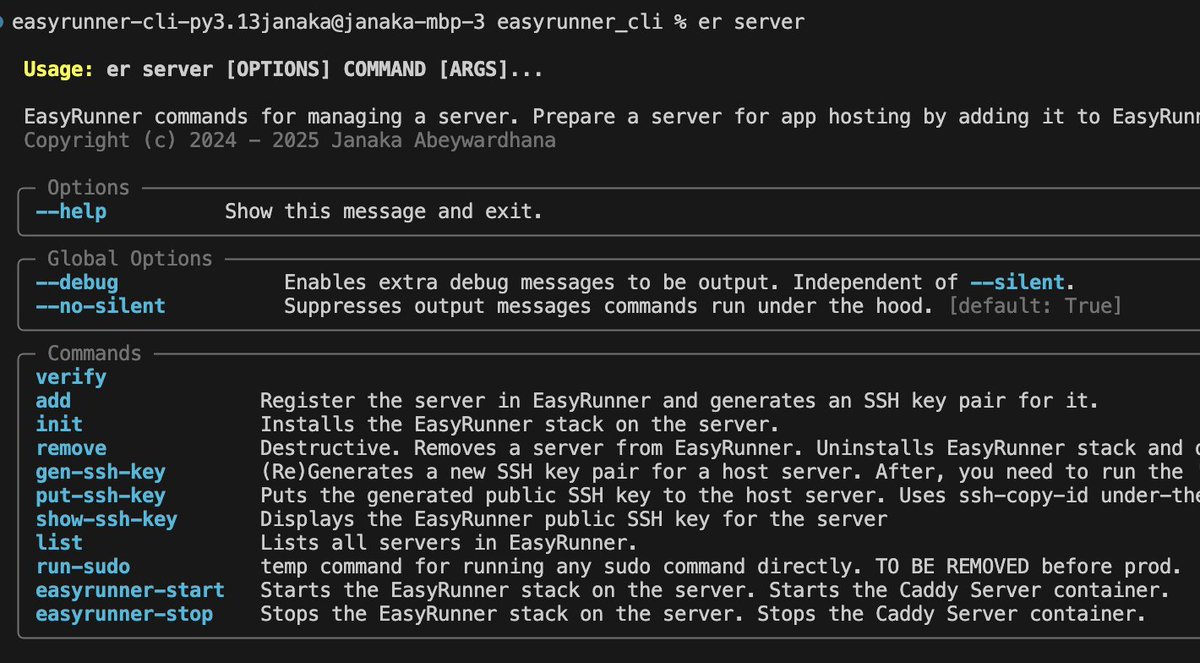1200x663 pixels.
Task: Click the 'init' command
Action: 59,424
